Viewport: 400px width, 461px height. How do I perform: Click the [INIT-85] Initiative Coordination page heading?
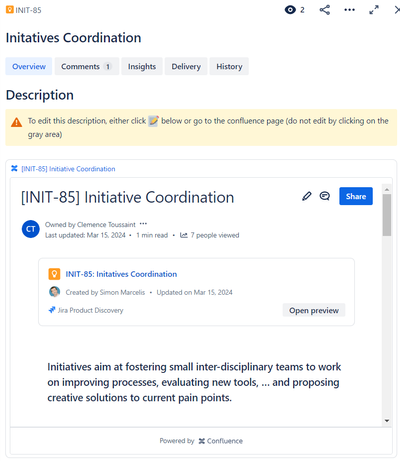click(x=127, y=197)
